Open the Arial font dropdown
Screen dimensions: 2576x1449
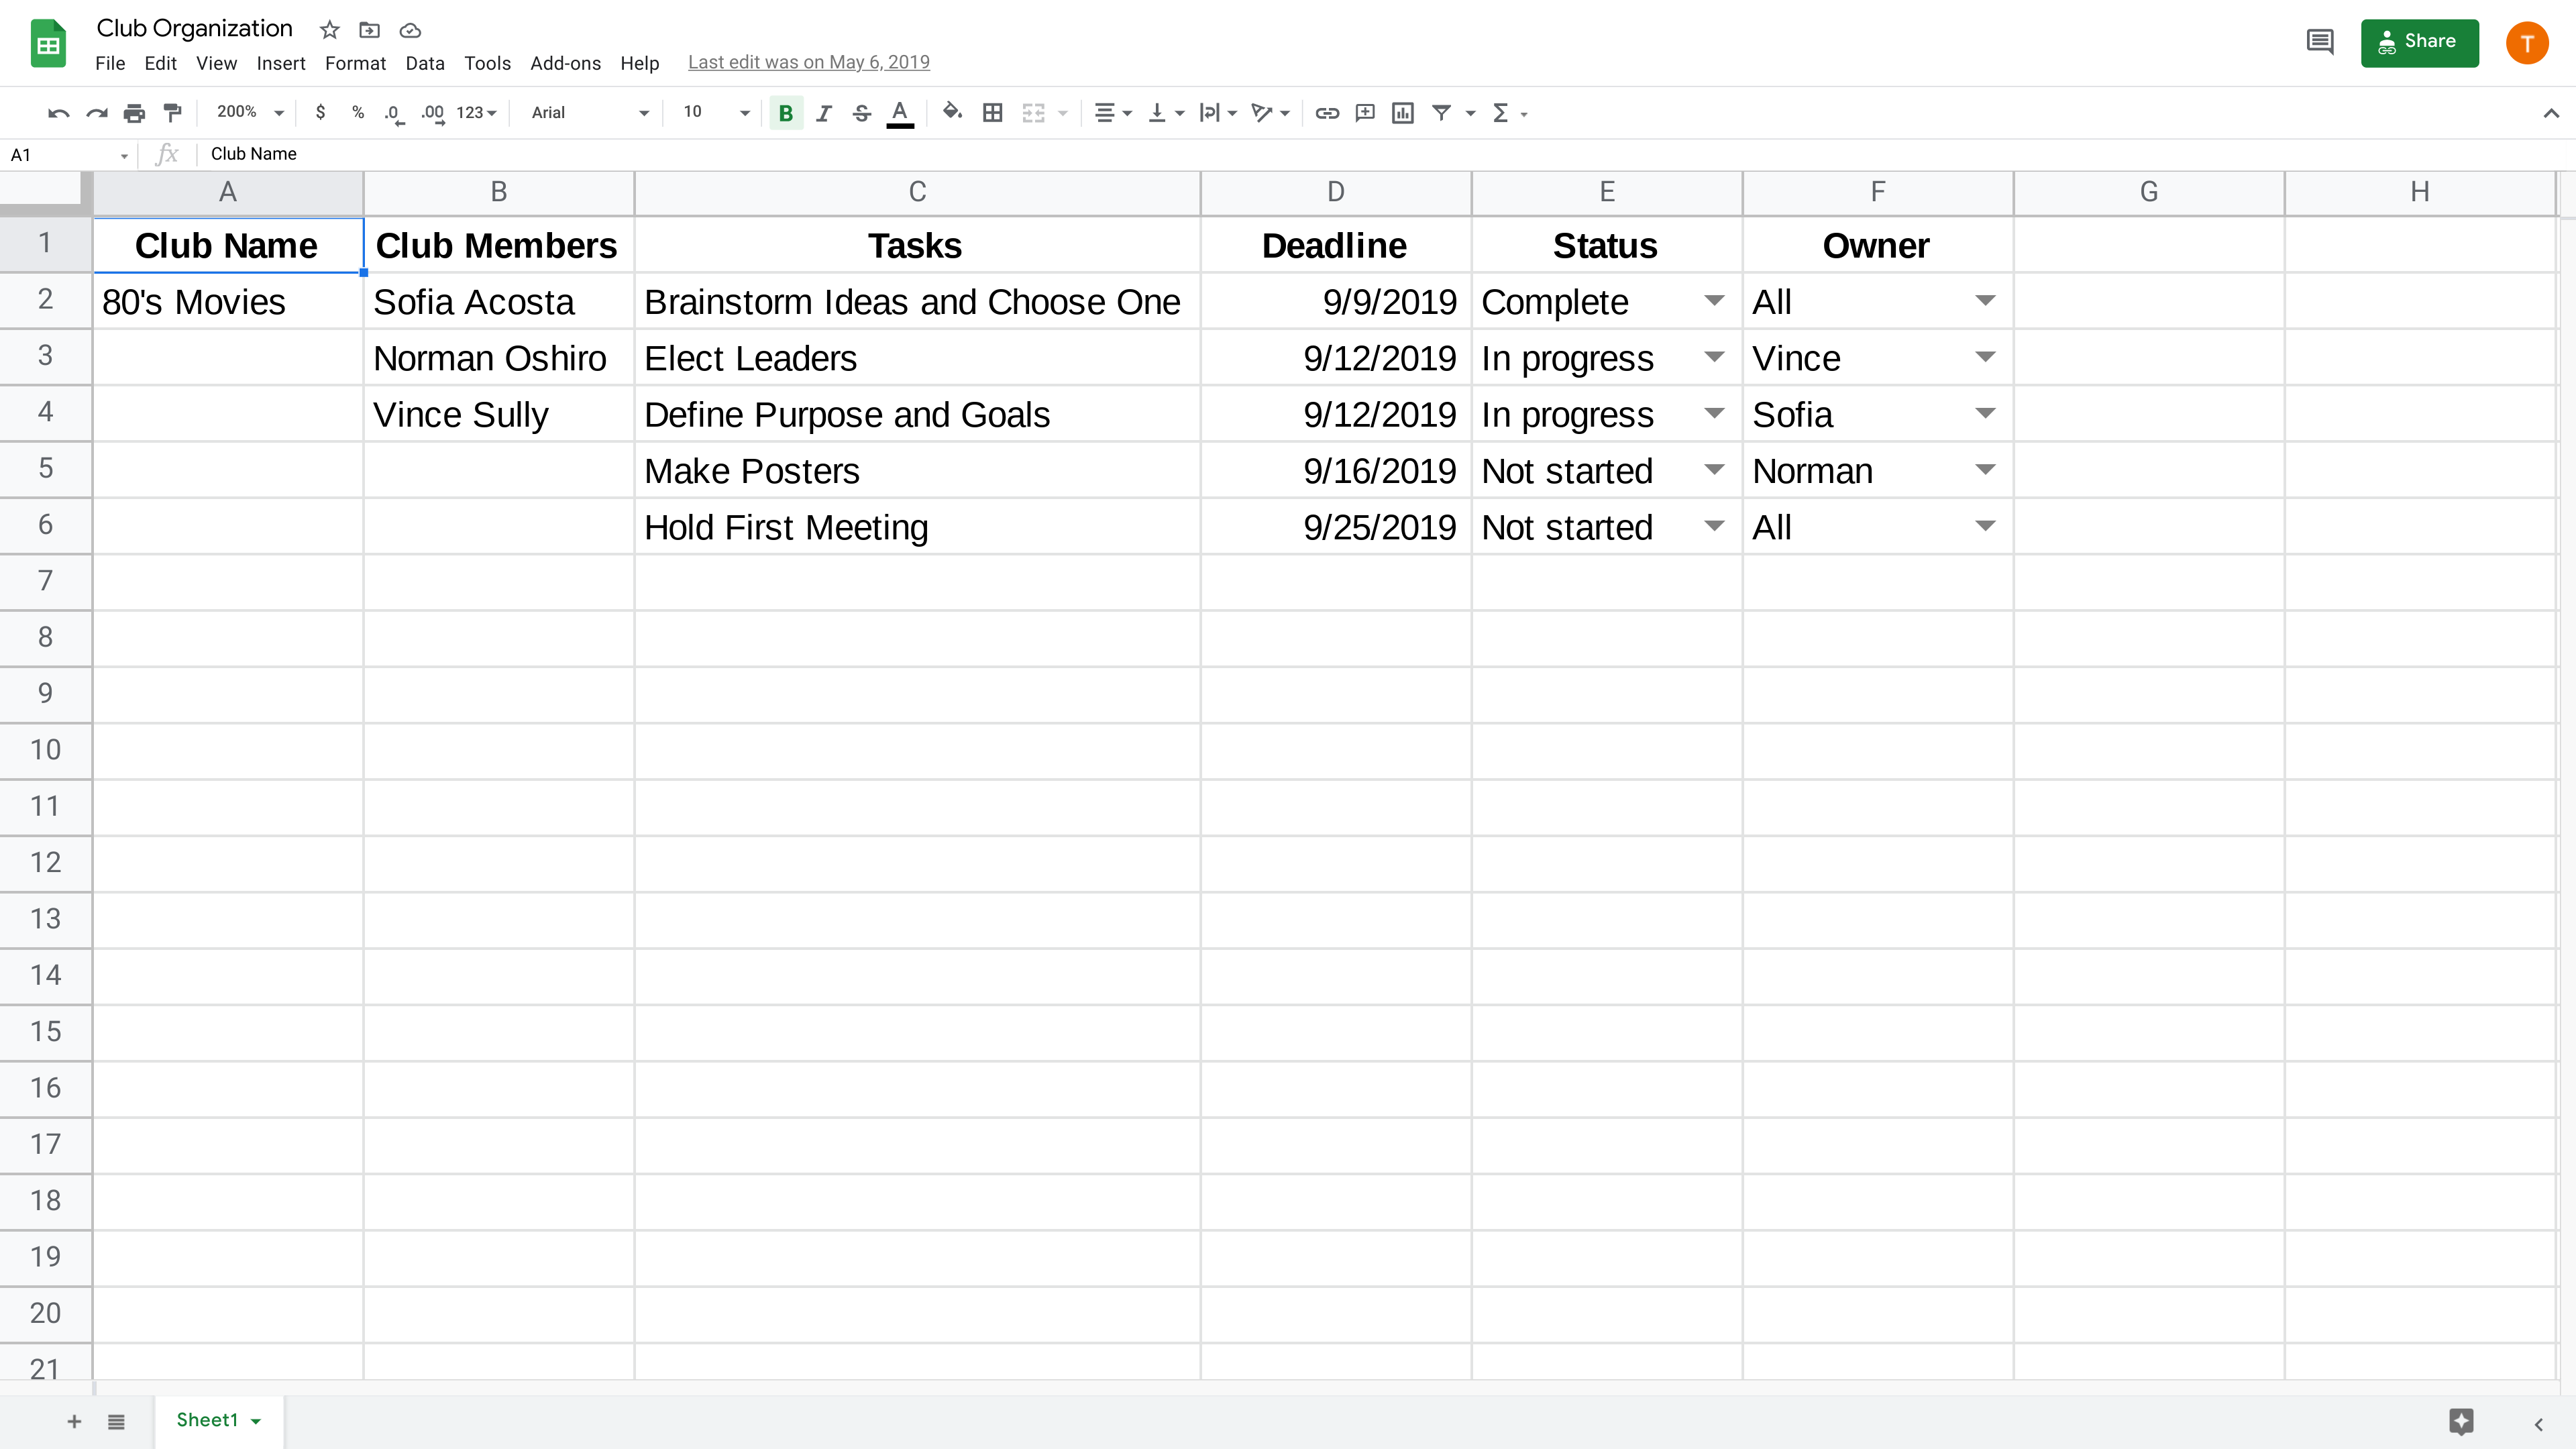590,113
